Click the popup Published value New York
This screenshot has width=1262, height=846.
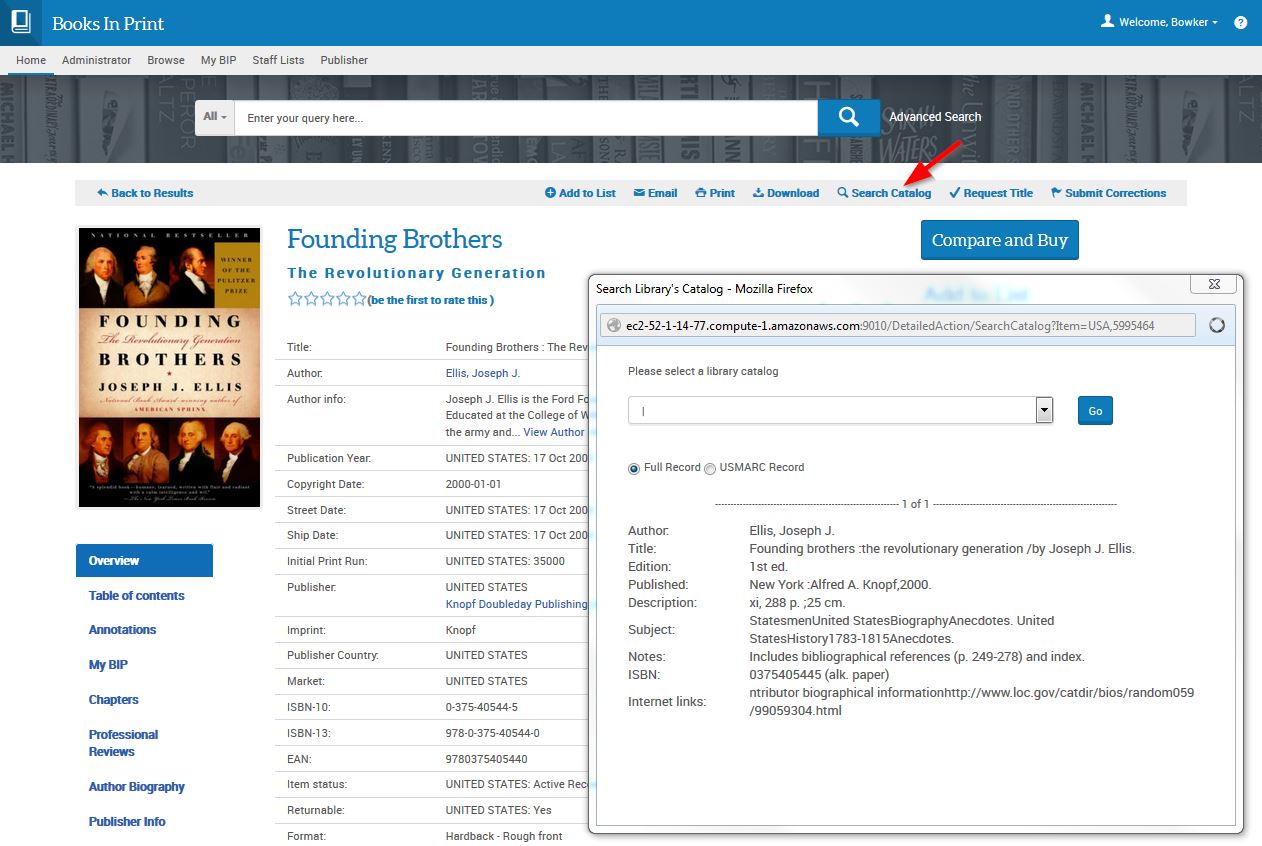tap(840, 584)
